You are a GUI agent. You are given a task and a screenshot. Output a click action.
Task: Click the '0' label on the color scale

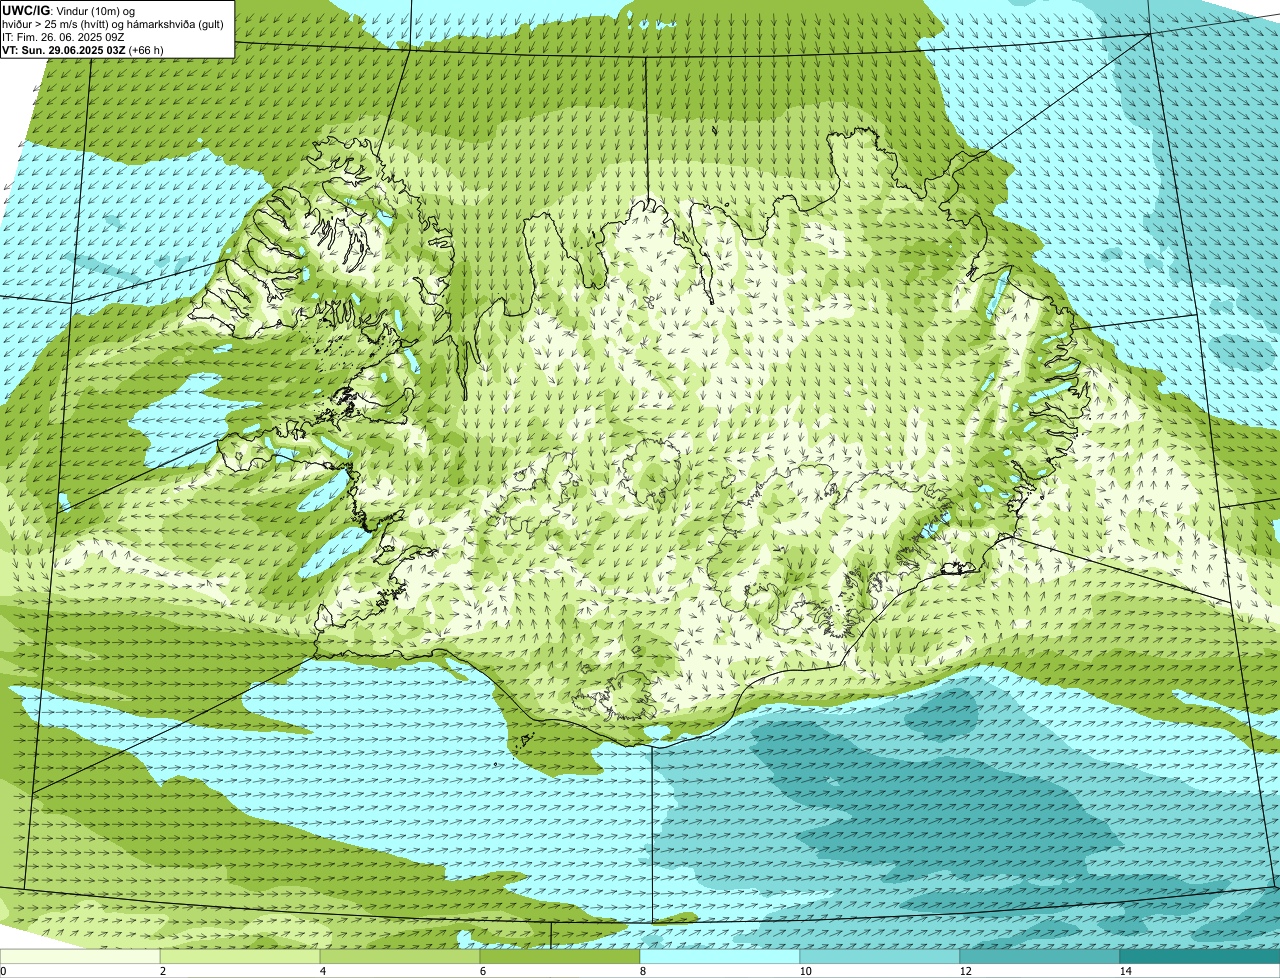(4, 971)
